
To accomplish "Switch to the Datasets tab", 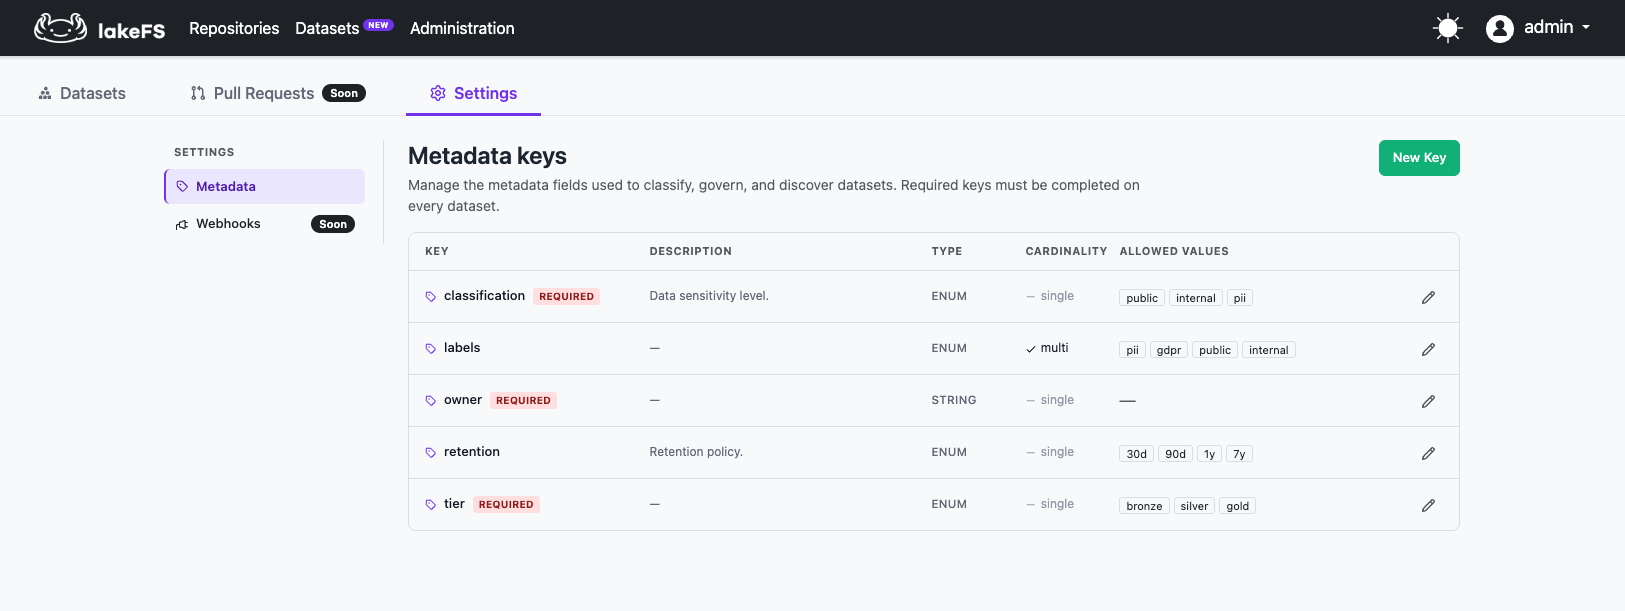I will pyautogui.click(x=82, y=93).
